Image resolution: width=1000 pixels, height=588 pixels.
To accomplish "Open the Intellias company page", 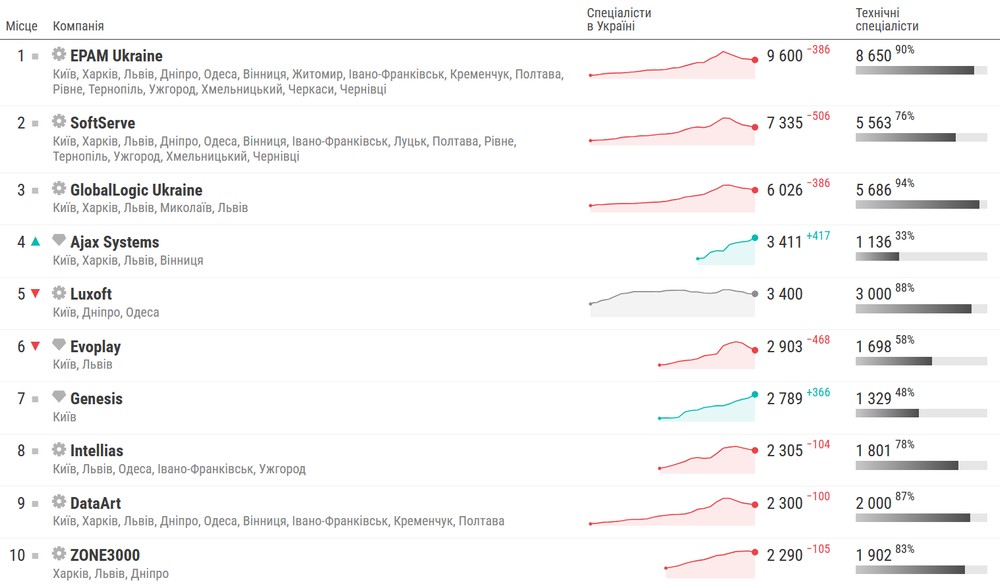I will (x=97, y=451).
